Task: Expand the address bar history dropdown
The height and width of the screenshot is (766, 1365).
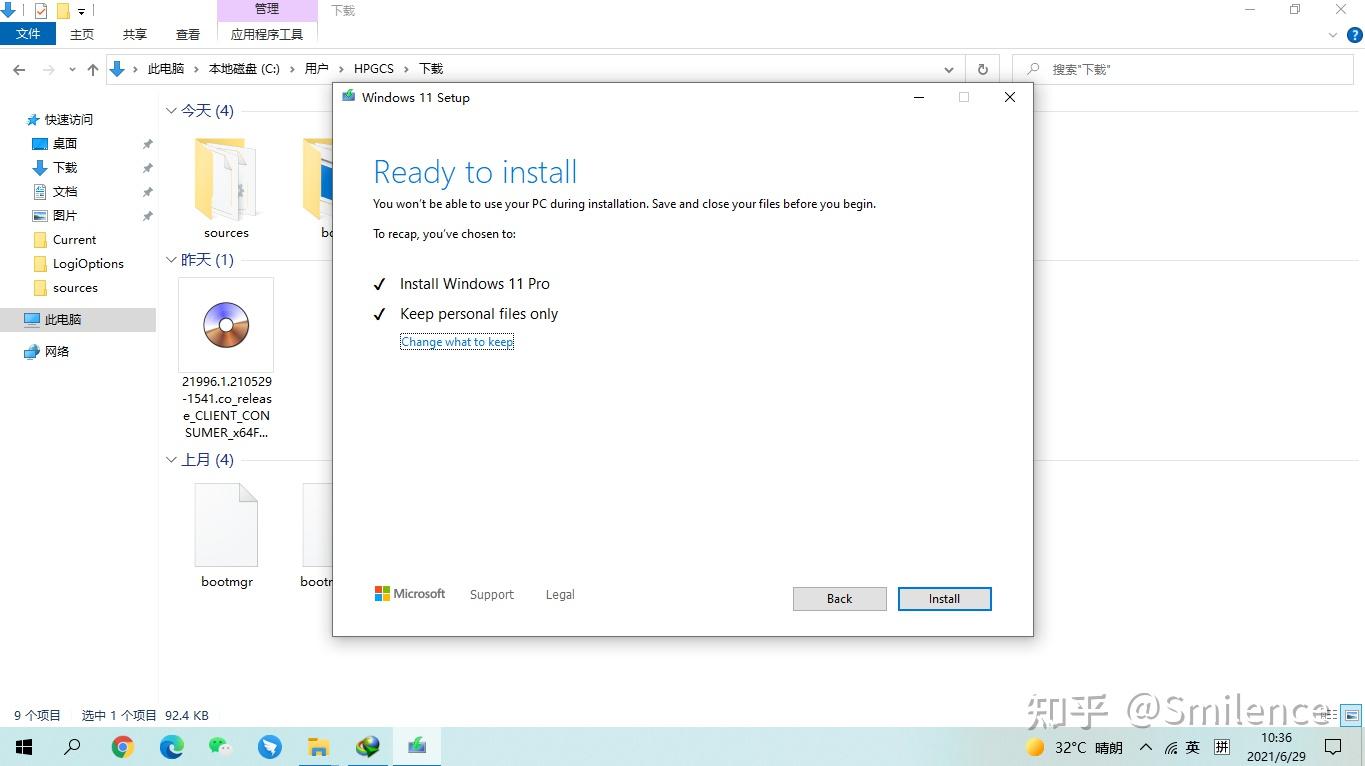Action: [x=949, y=69]
